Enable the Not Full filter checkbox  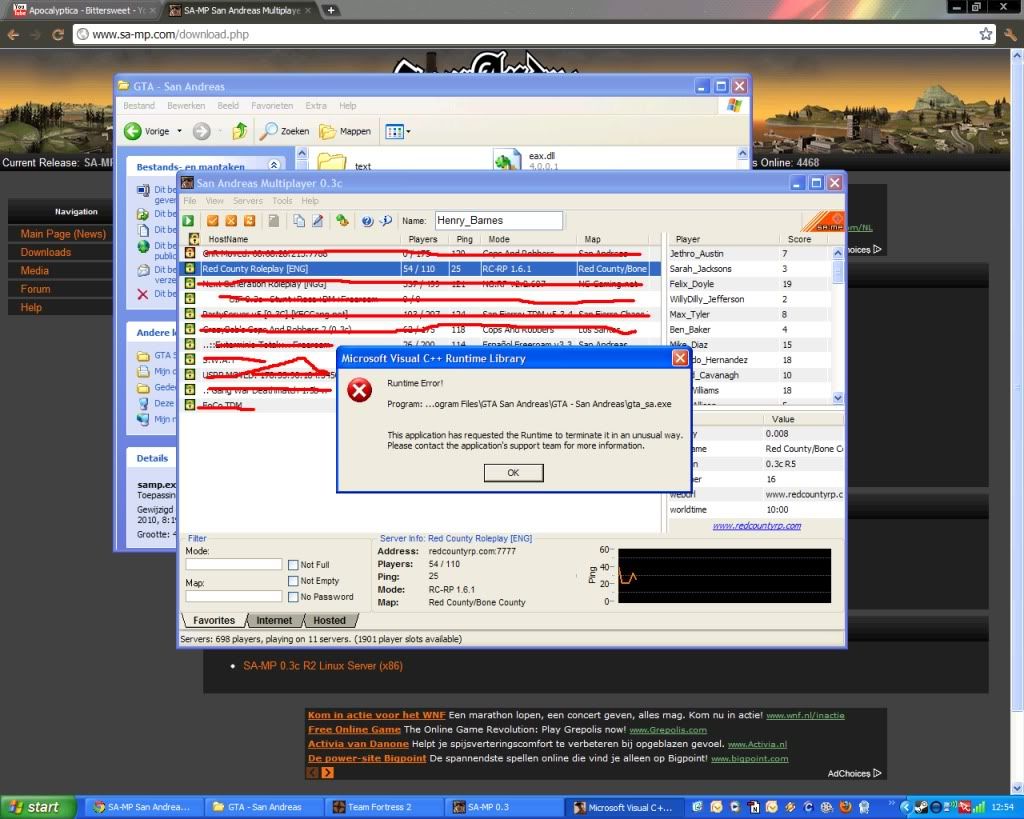coord(293,565)
